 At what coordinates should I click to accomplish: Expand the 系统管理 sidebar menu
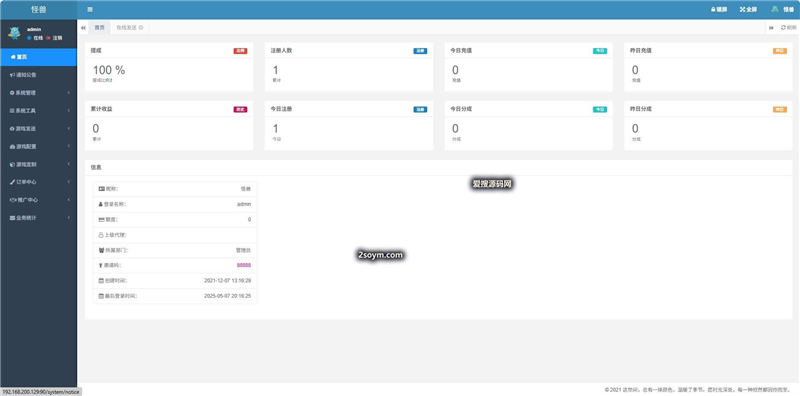[38, 93]
